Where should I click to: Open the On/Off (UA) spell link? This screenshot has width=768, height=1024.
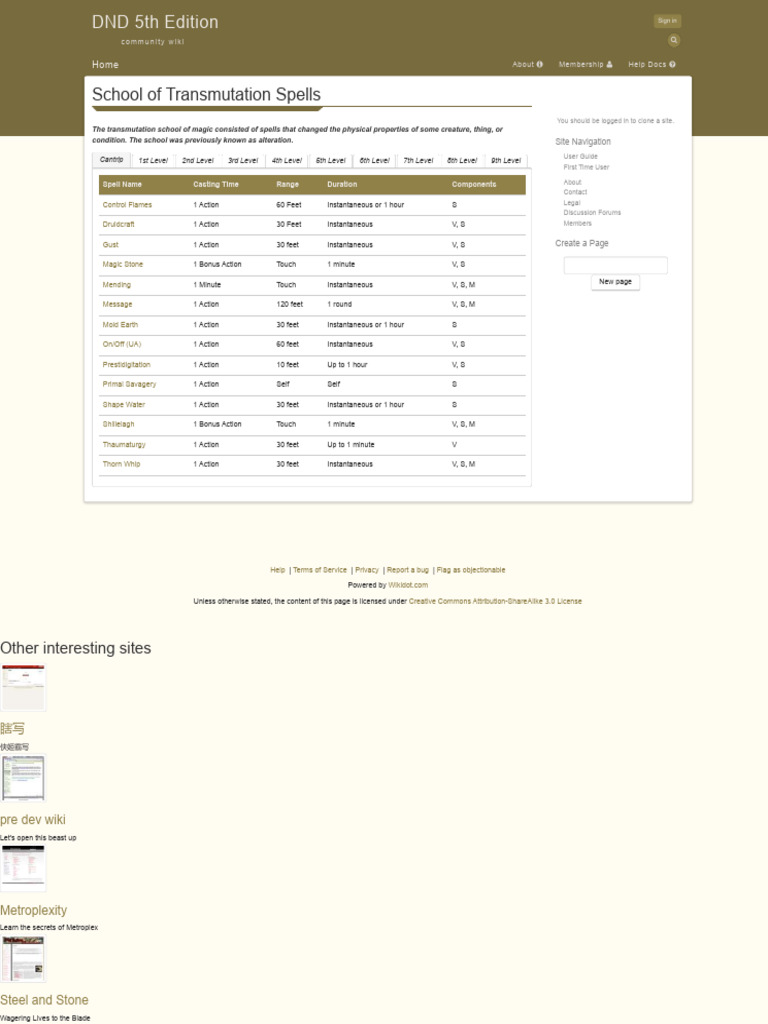[121, 344]
